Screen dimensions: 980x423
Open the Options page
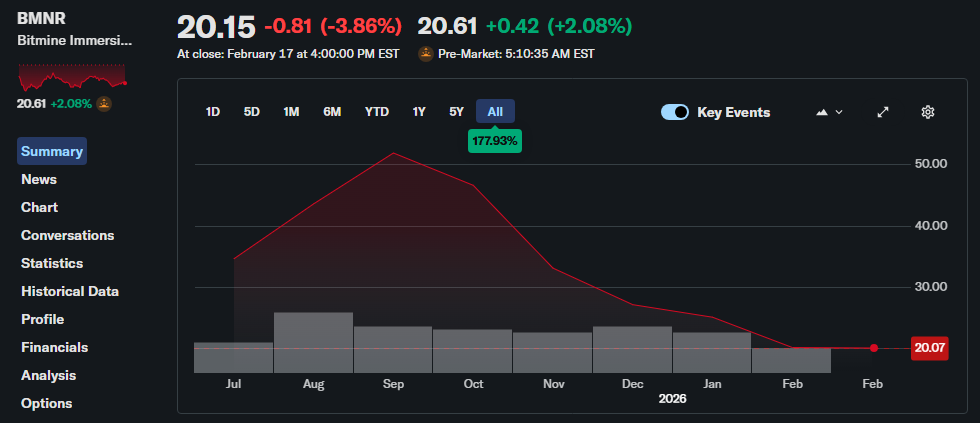(x=47, y=403)
